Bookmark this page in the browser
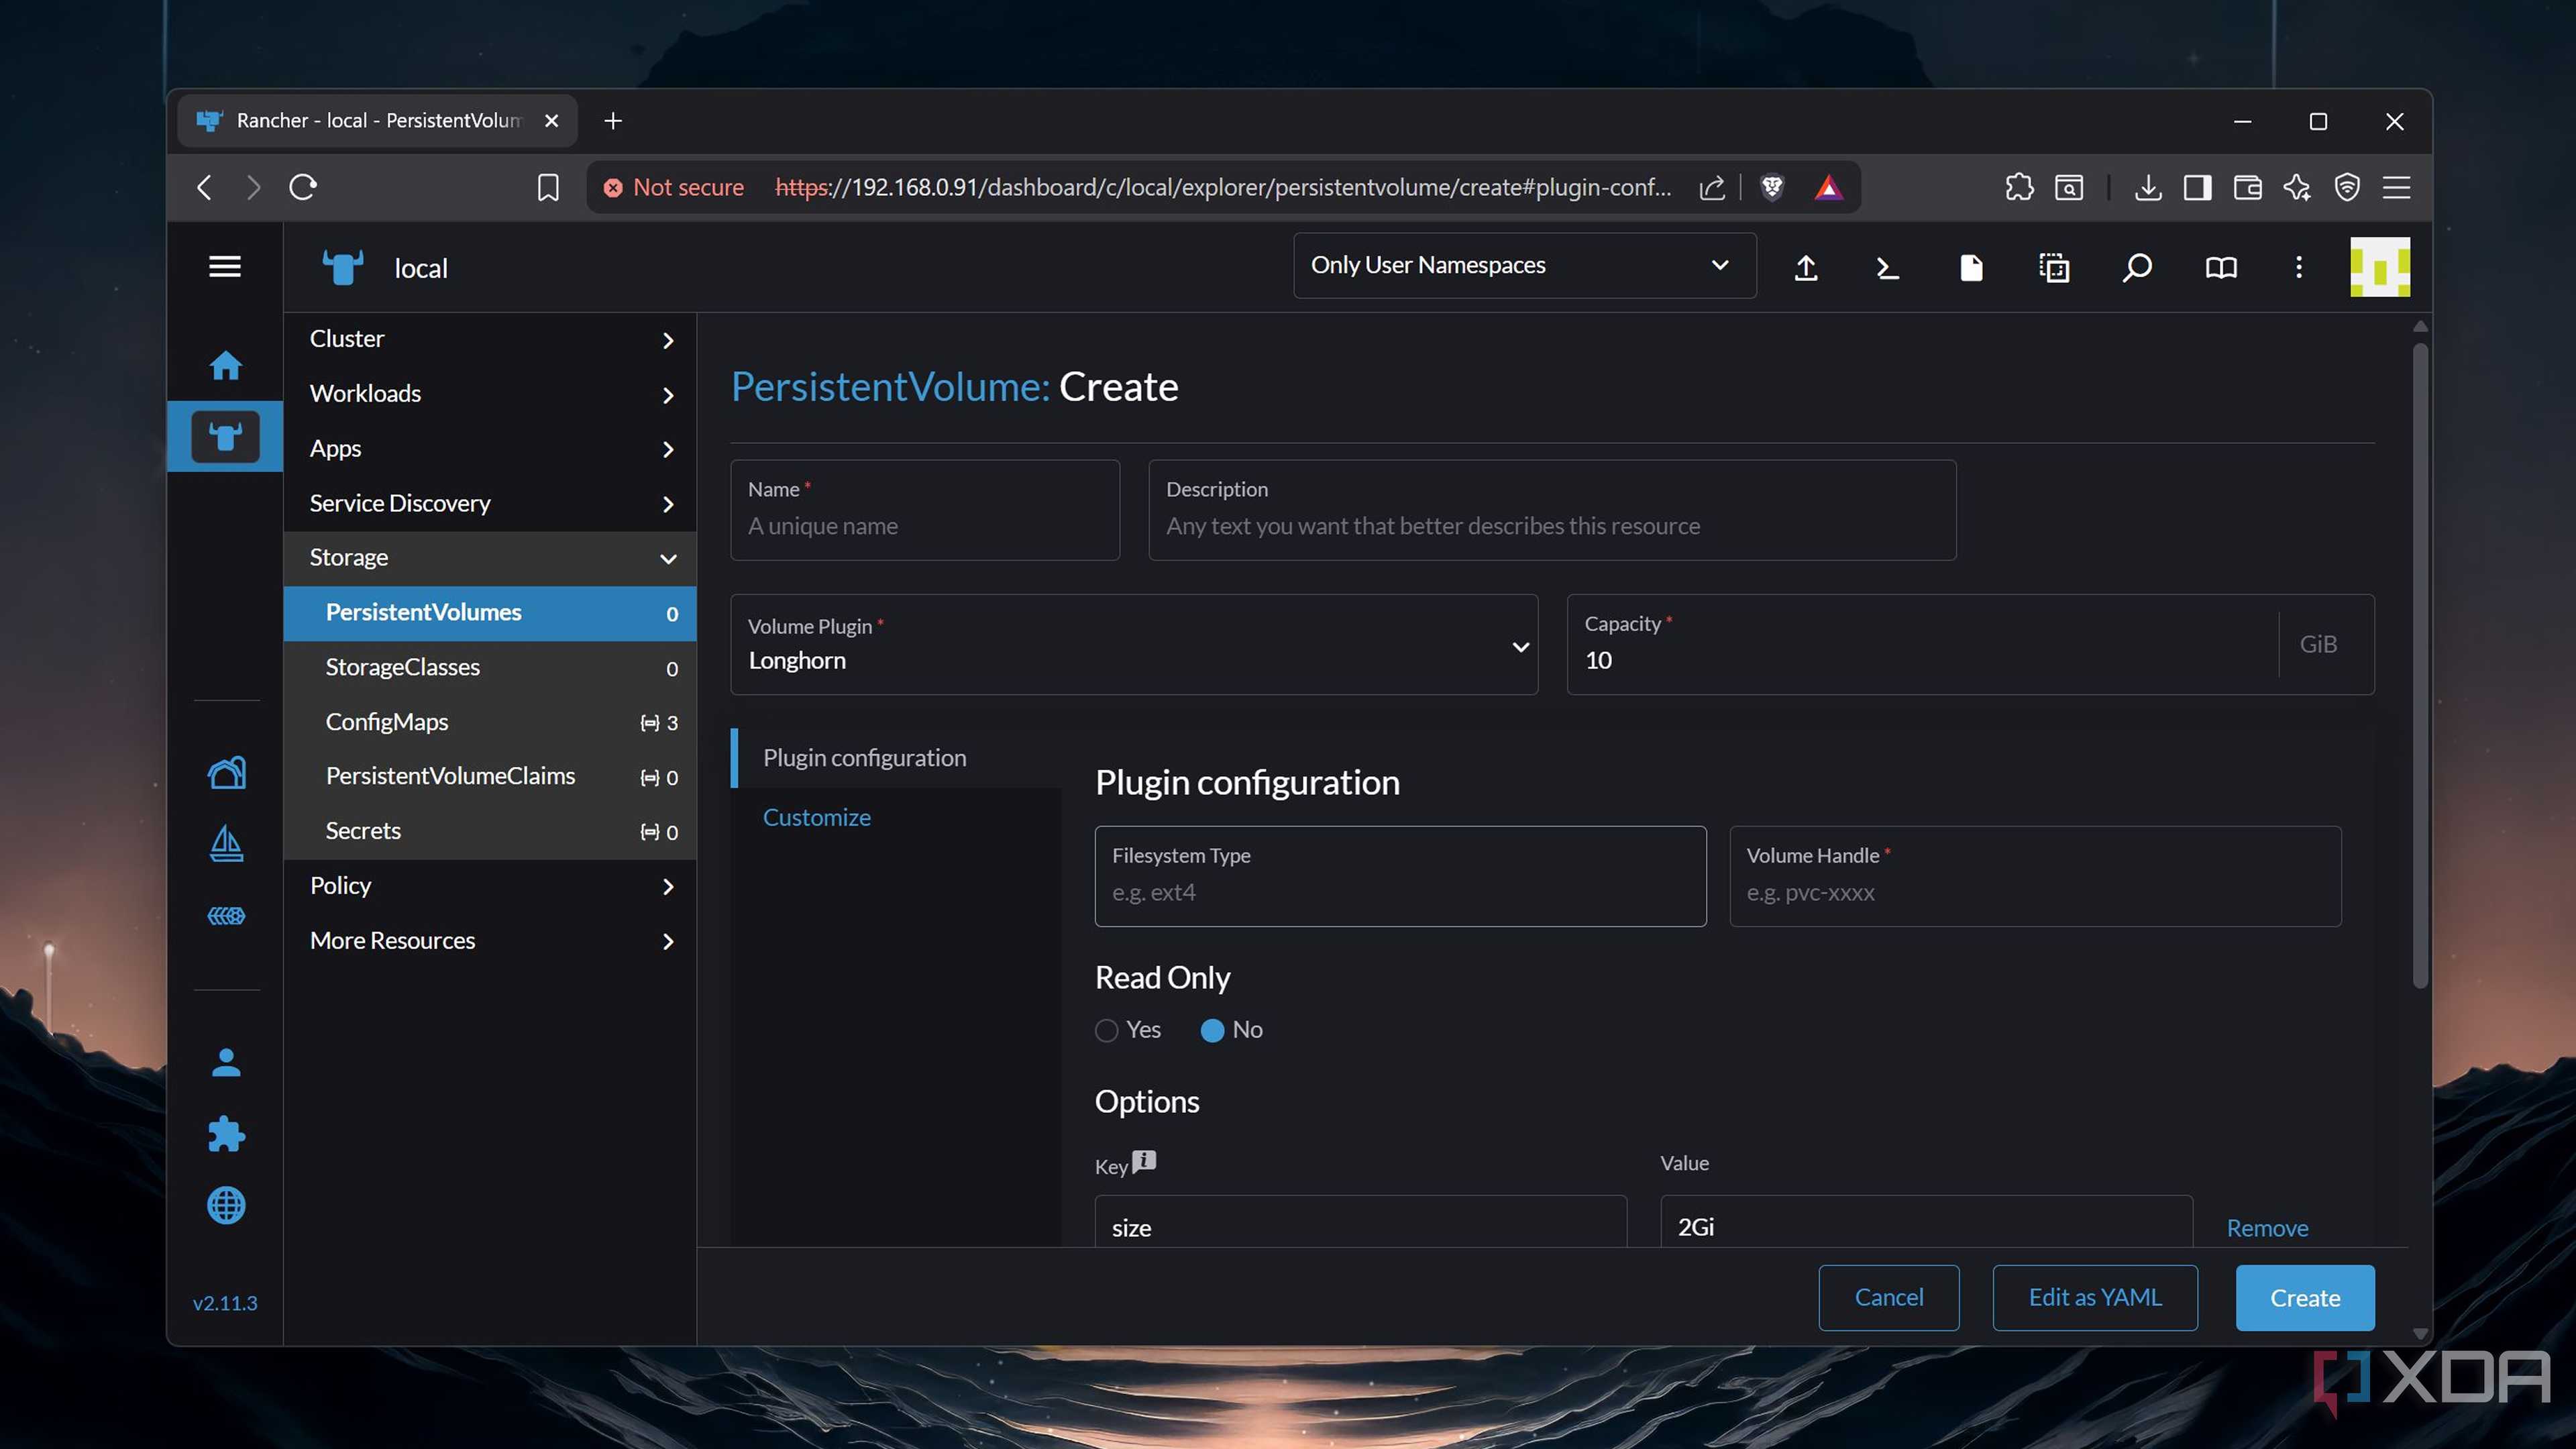This screenshot has height=1449, width=2576. point(548,187)
